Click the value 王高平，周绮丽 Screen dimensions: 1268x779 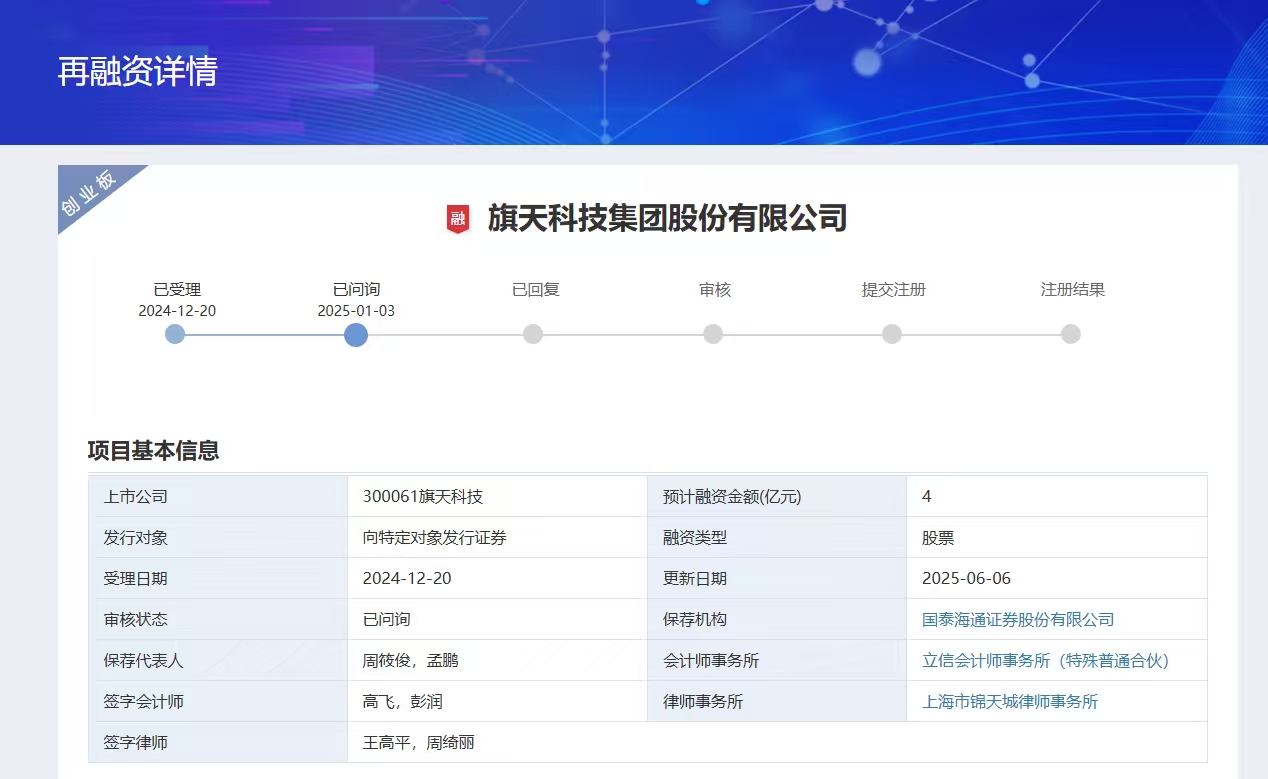419,743
